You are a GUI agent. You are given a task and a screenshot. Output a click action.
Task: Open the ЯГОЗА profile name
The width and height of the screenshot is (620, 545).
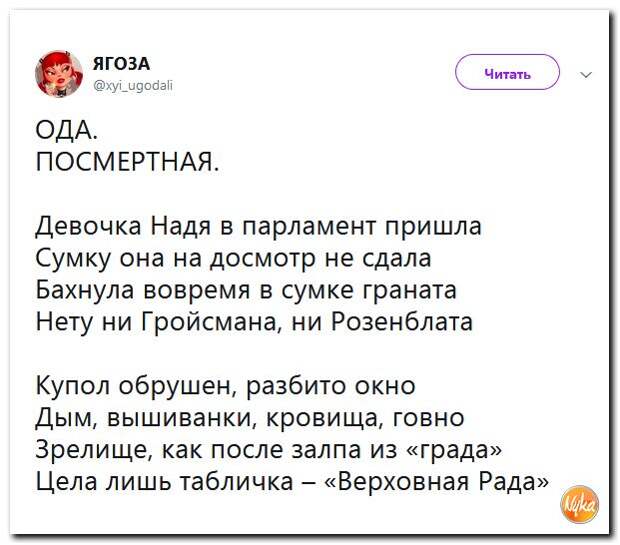121,64
